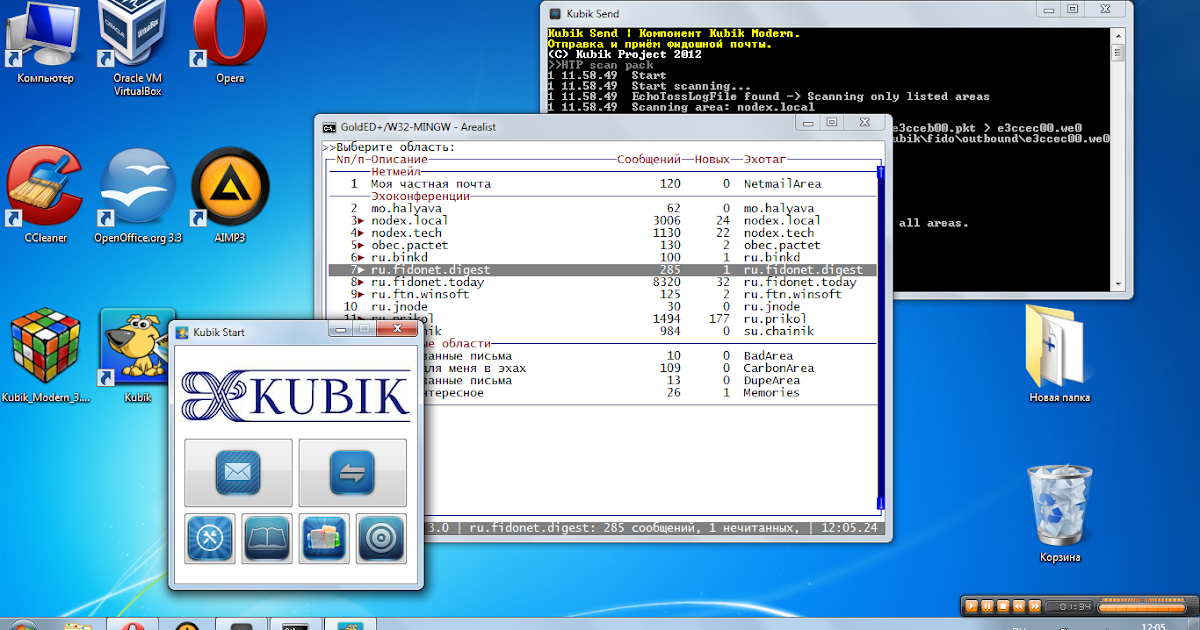This screenshot has width=1200, height=630.
Task: Click the Kubik Send window title bar icon
Action: (x=556, y=13)
